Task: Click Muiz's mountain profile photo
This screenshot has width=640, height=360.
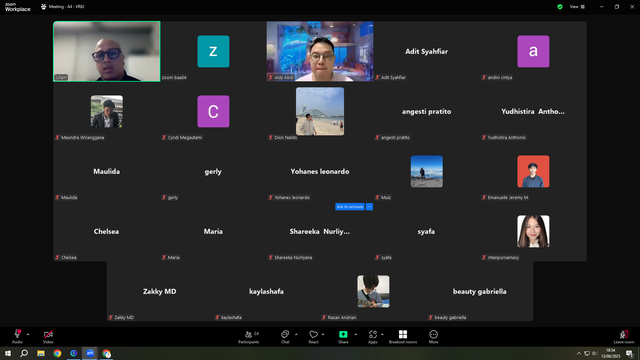Action: tap(427, 171)
